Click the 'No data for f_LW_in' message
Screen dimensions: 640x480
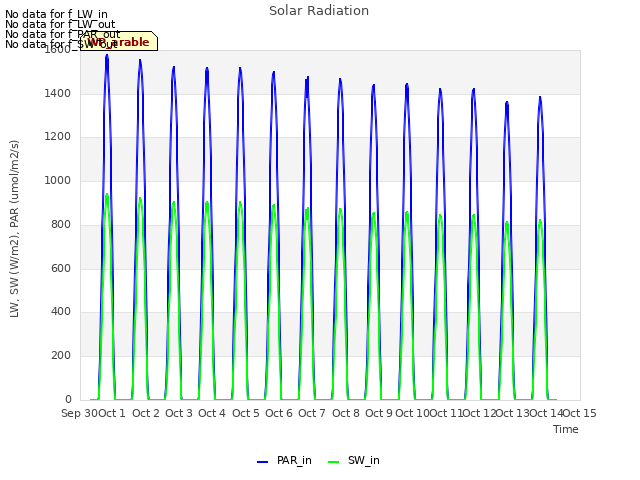(56, 14)
